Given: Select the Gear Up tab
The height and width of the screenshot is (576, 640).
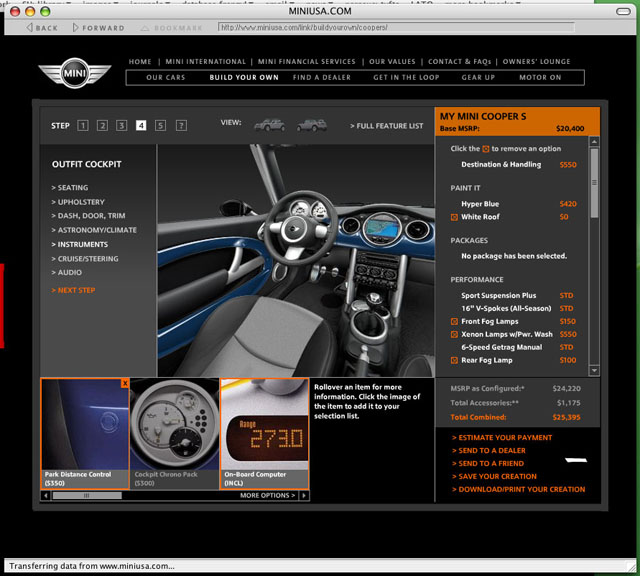Looking at the screenshot, I should point(478,78).
